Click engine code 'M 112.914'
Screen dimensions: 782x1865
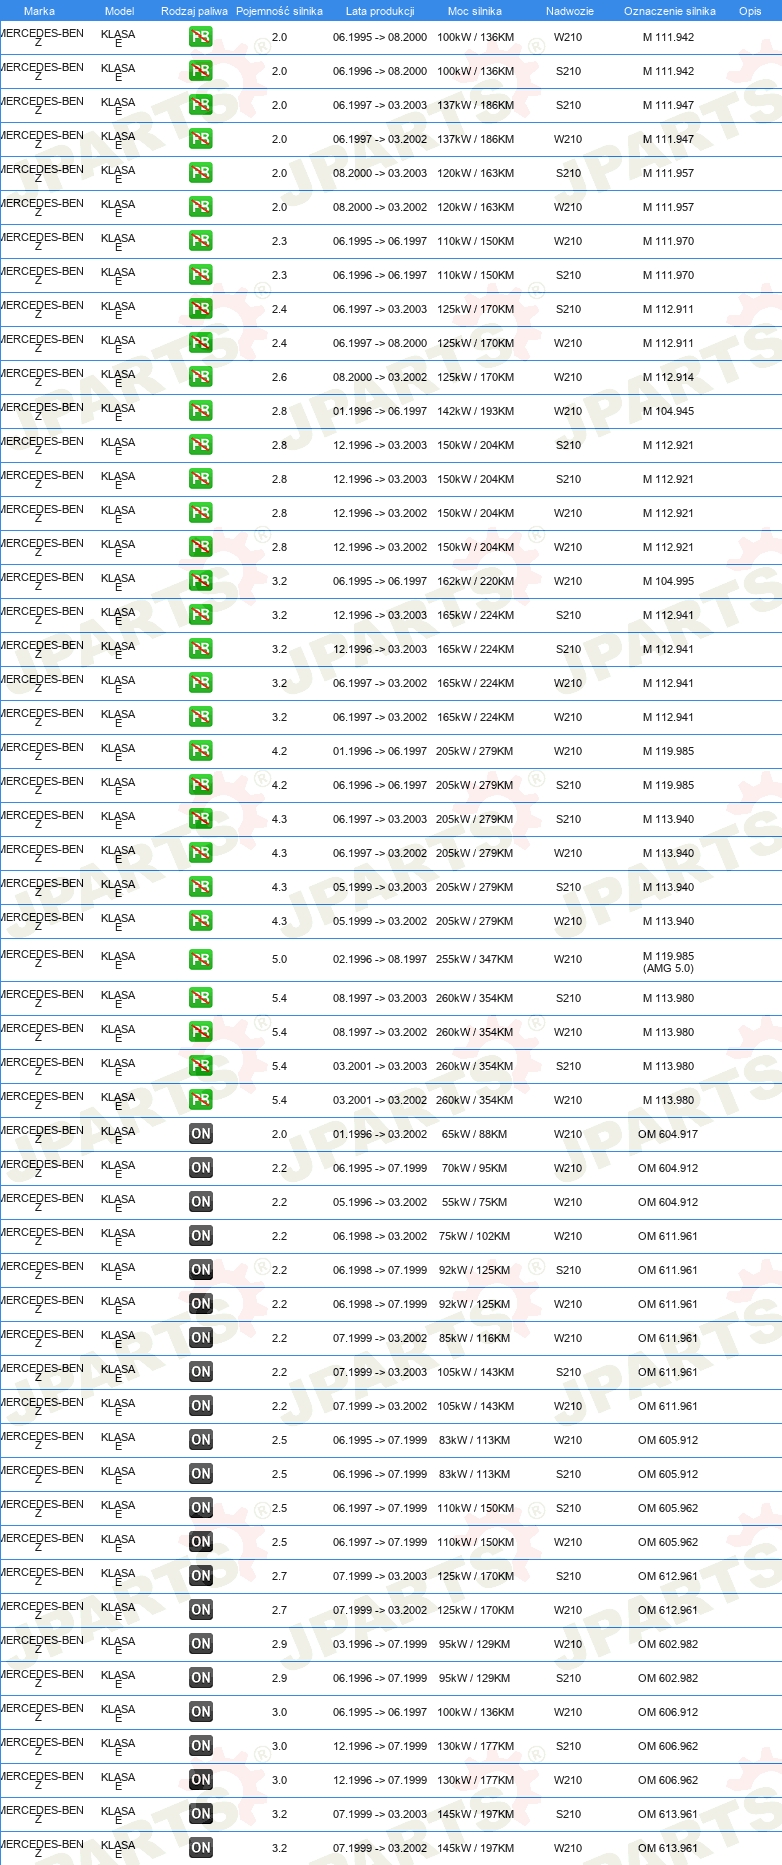[x=668, y=377]
